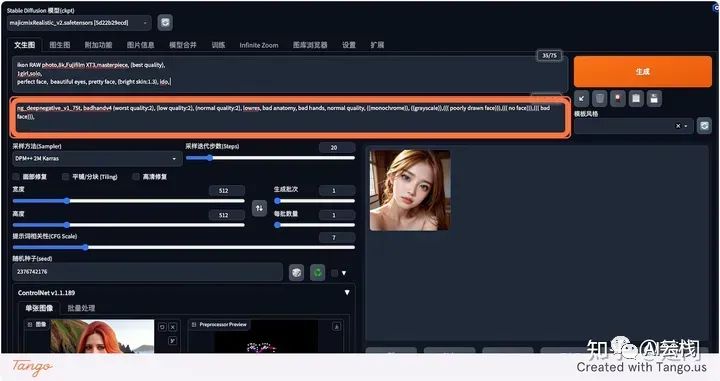Image resolution: width=720 pixels, height=381 pixels.
Task: Enable the 平铺/分块 (Tiling) checkbox
Action: (66, 177)
